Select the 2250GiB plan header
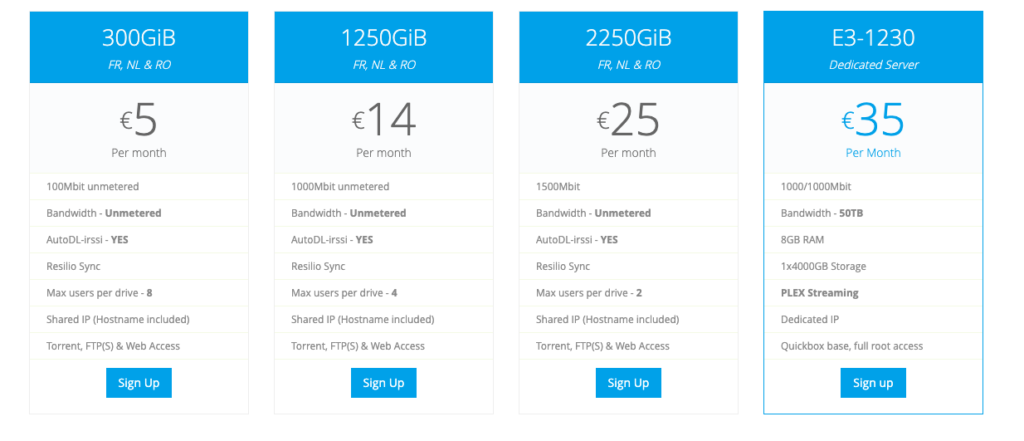 628,47
